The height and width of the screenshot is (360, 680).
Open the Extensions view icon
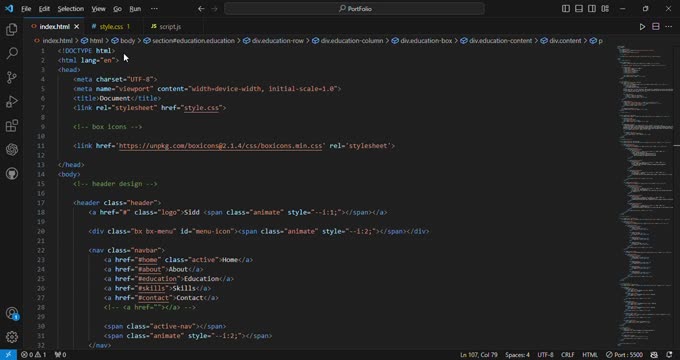point(12,126)
